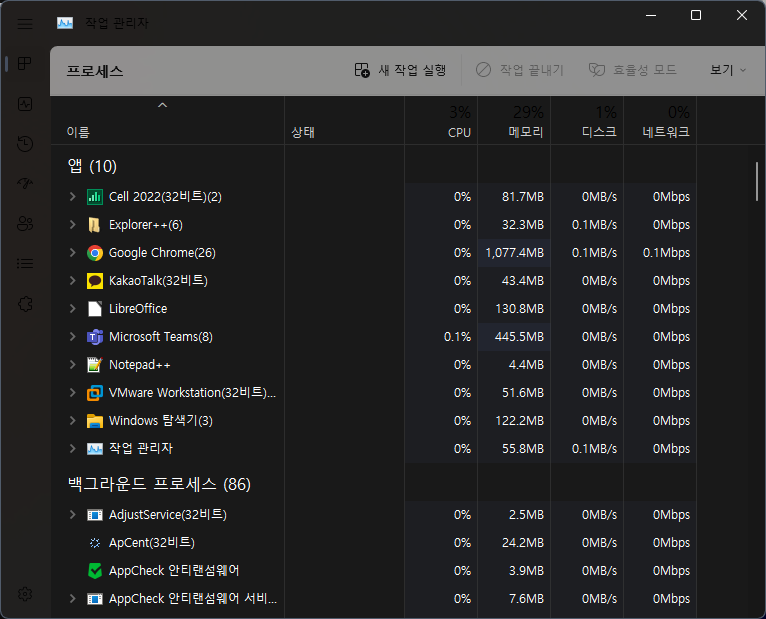Click the Task Manager title bar icon

tap(65, 23)
